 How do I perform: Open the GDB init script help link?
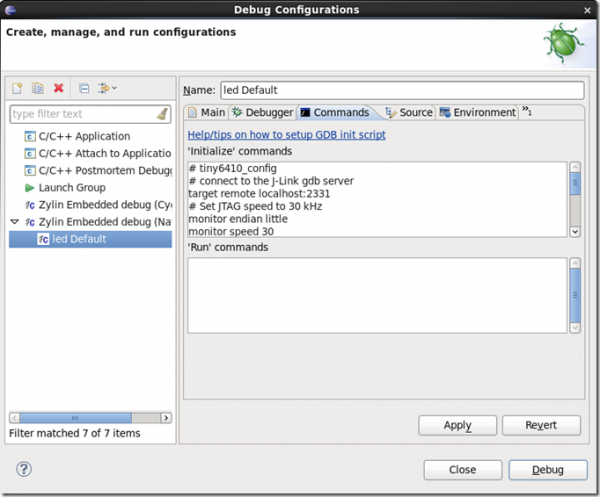tap(286, 134)
